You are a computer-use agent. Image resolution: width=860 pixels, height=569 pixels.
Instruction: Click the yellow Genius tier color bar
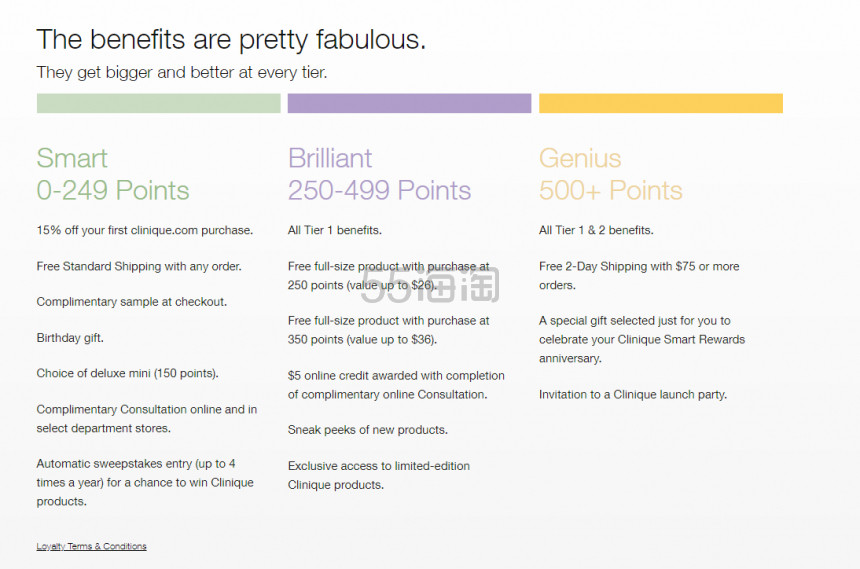(661, 103)
